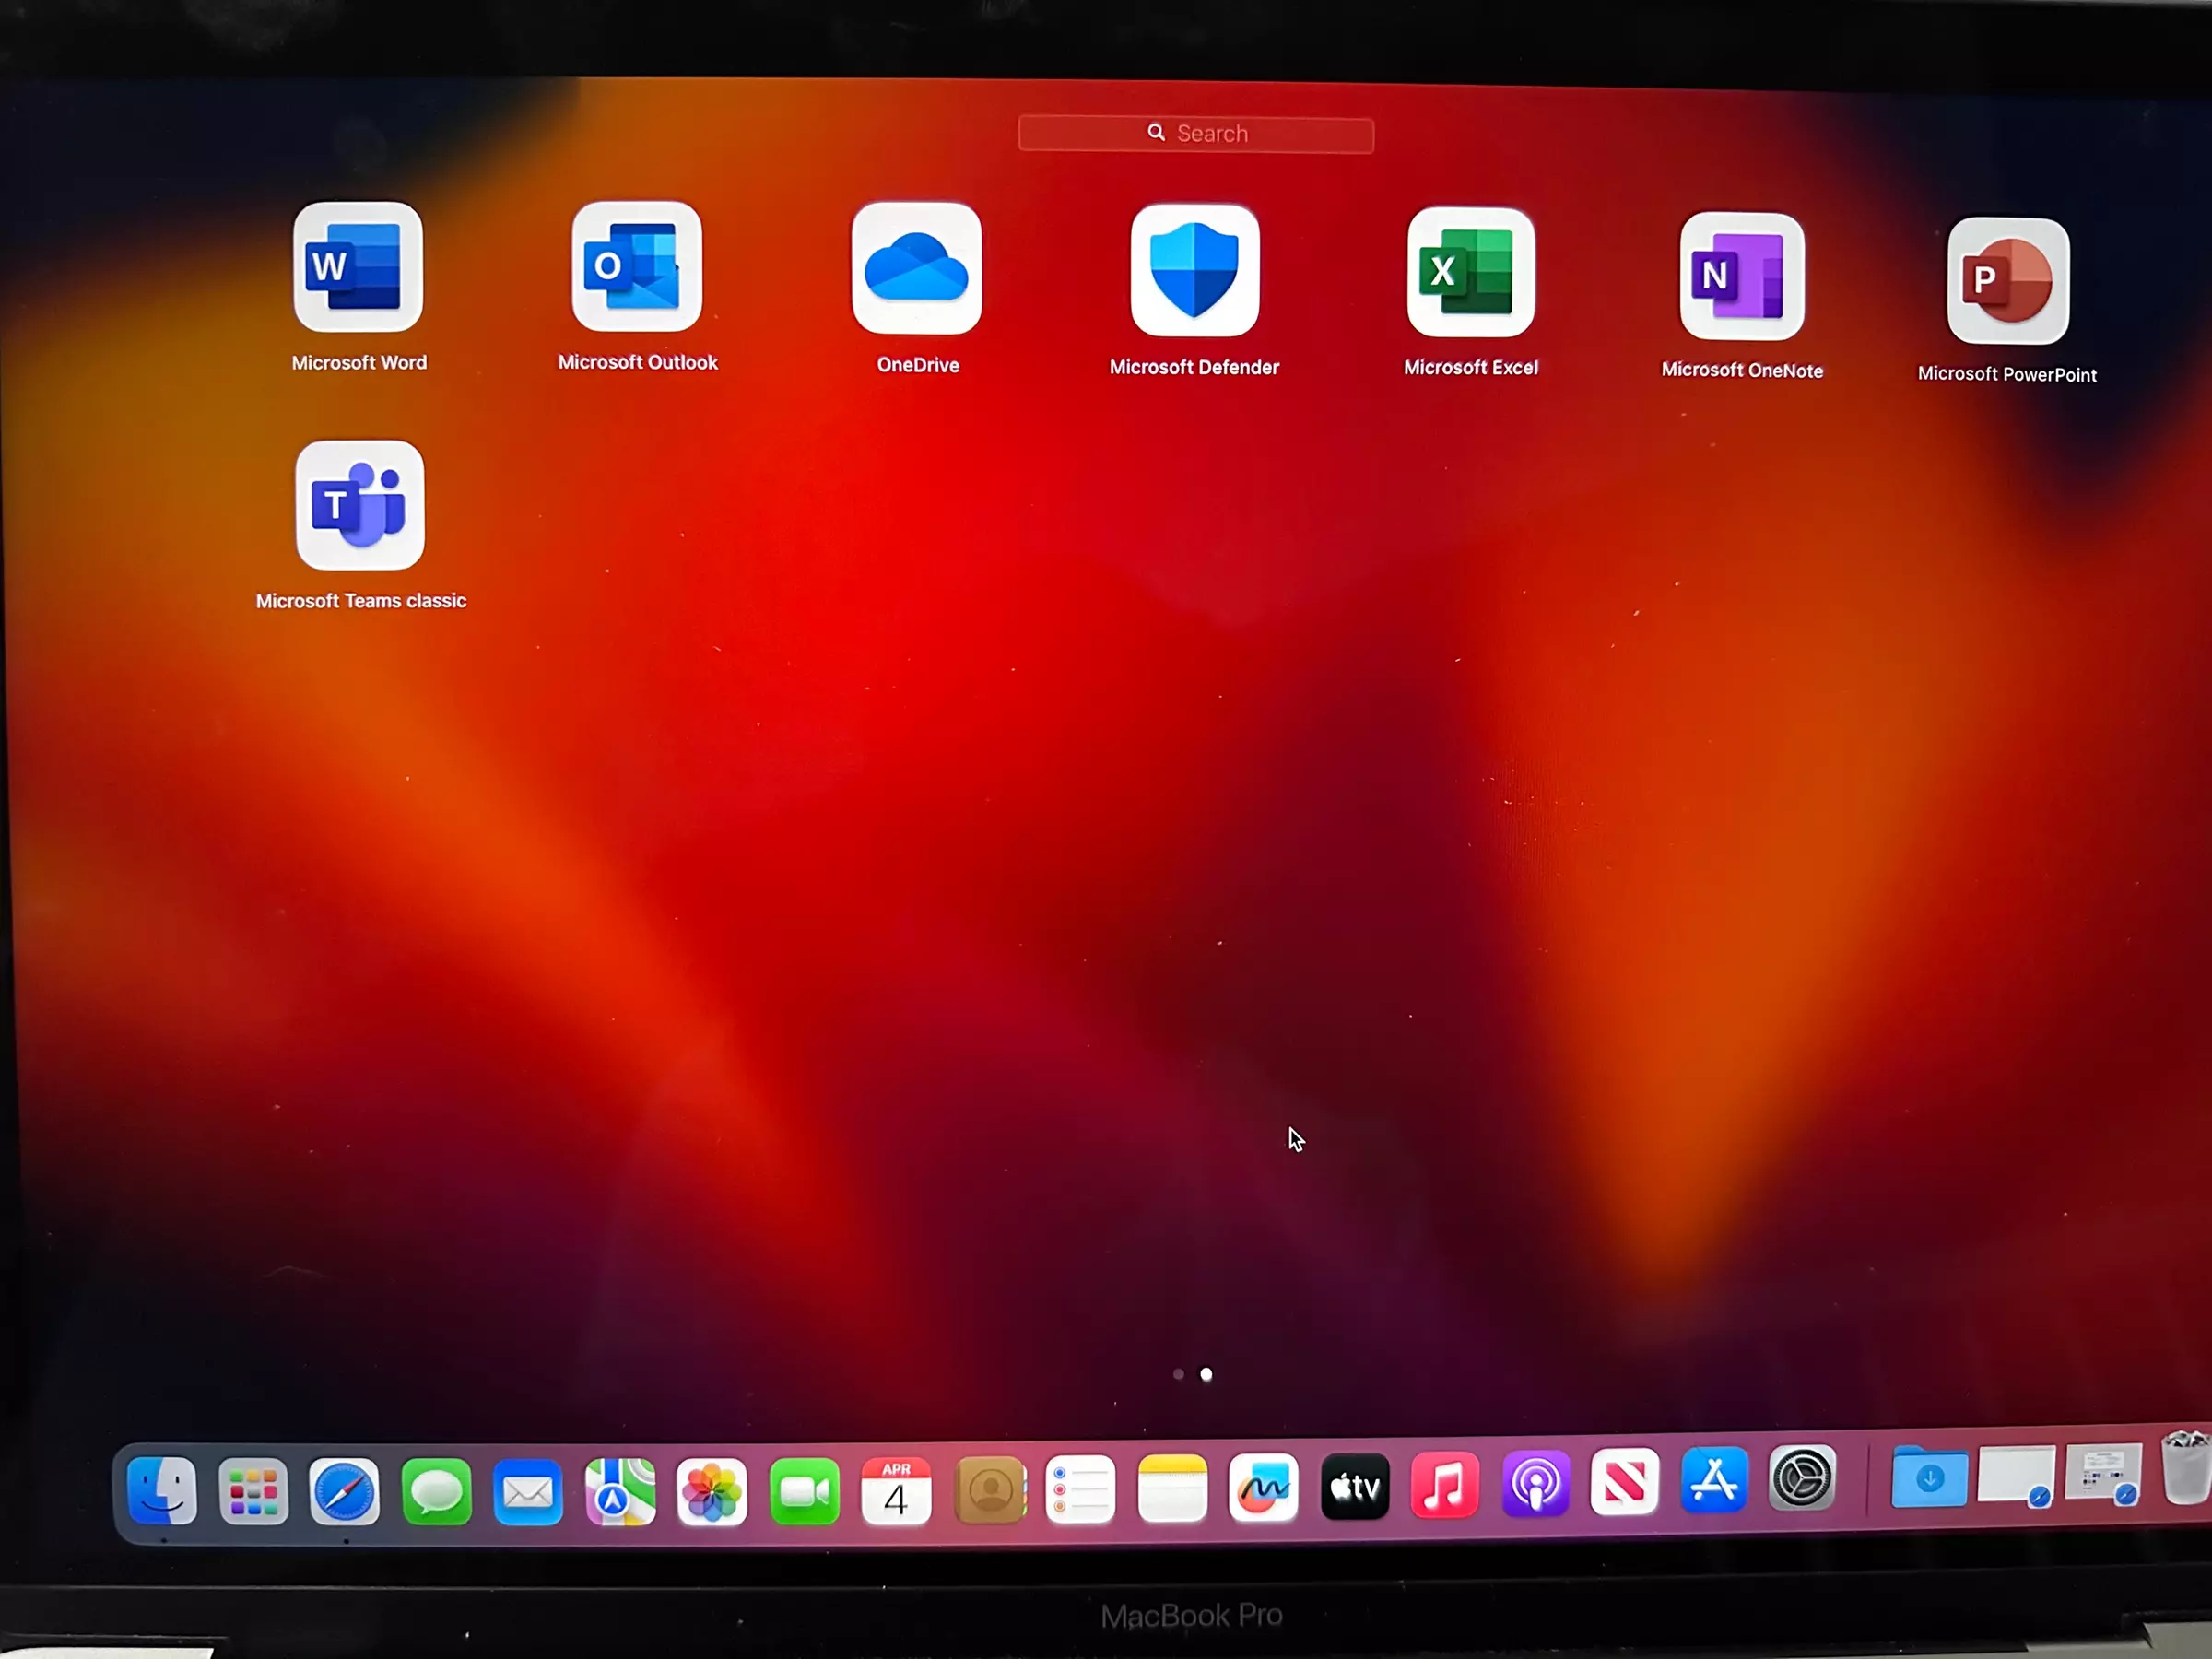Viewport: 2212px width, 1659px height.
Task: Select the second Launchpad page dot
Action: click(1206, 1374)
